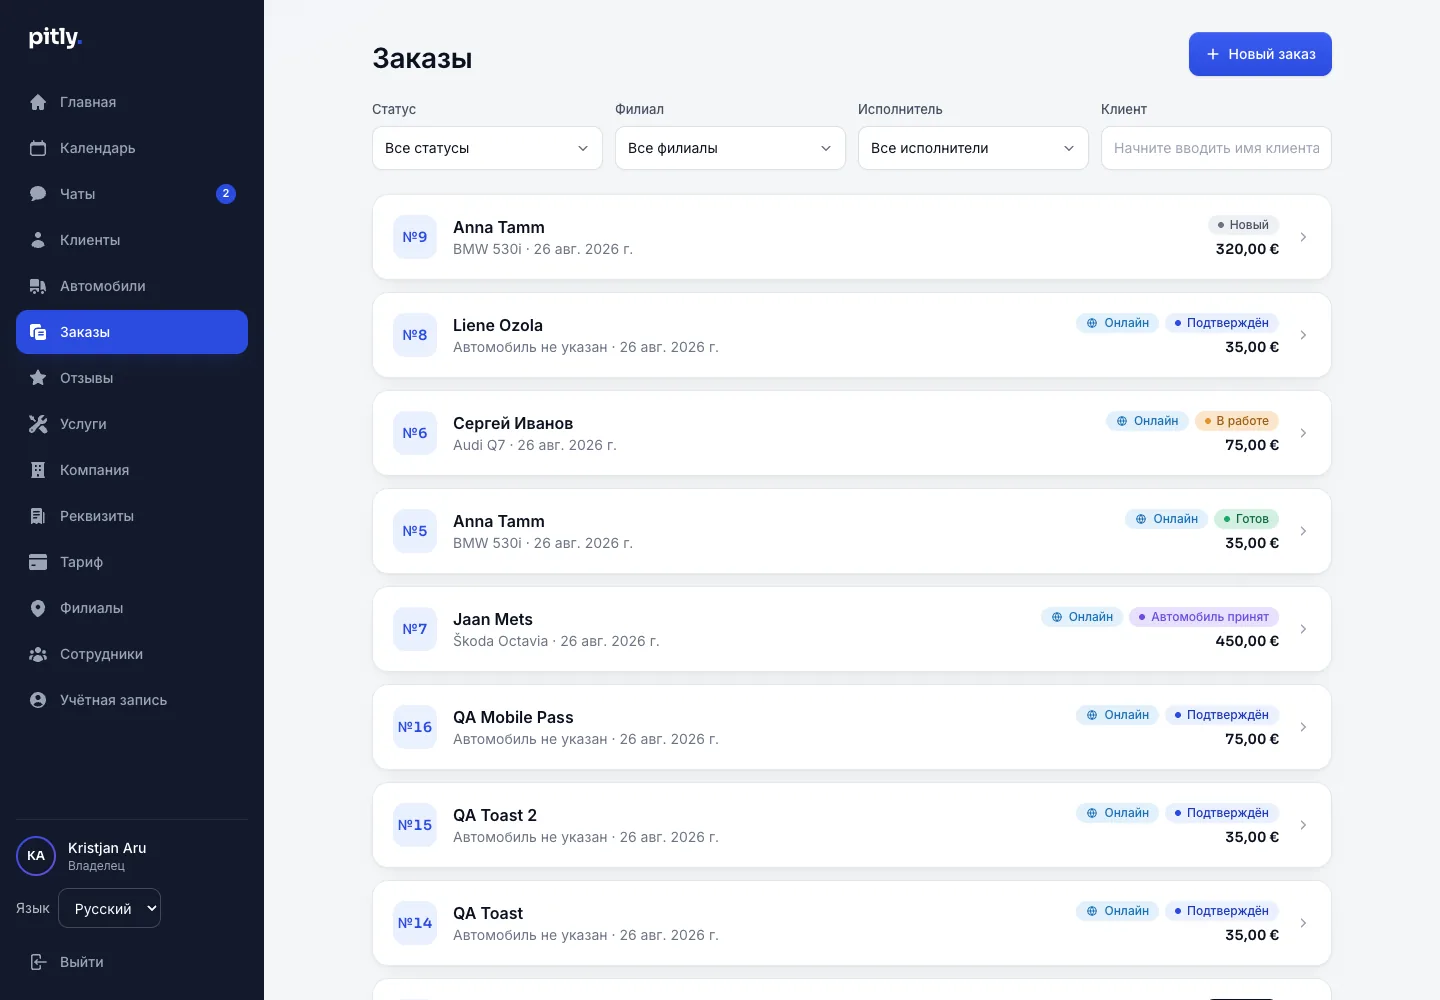Open the Календарь menu item
The height and width of the screenshot is (1000, 1440).
pos(132,148)
